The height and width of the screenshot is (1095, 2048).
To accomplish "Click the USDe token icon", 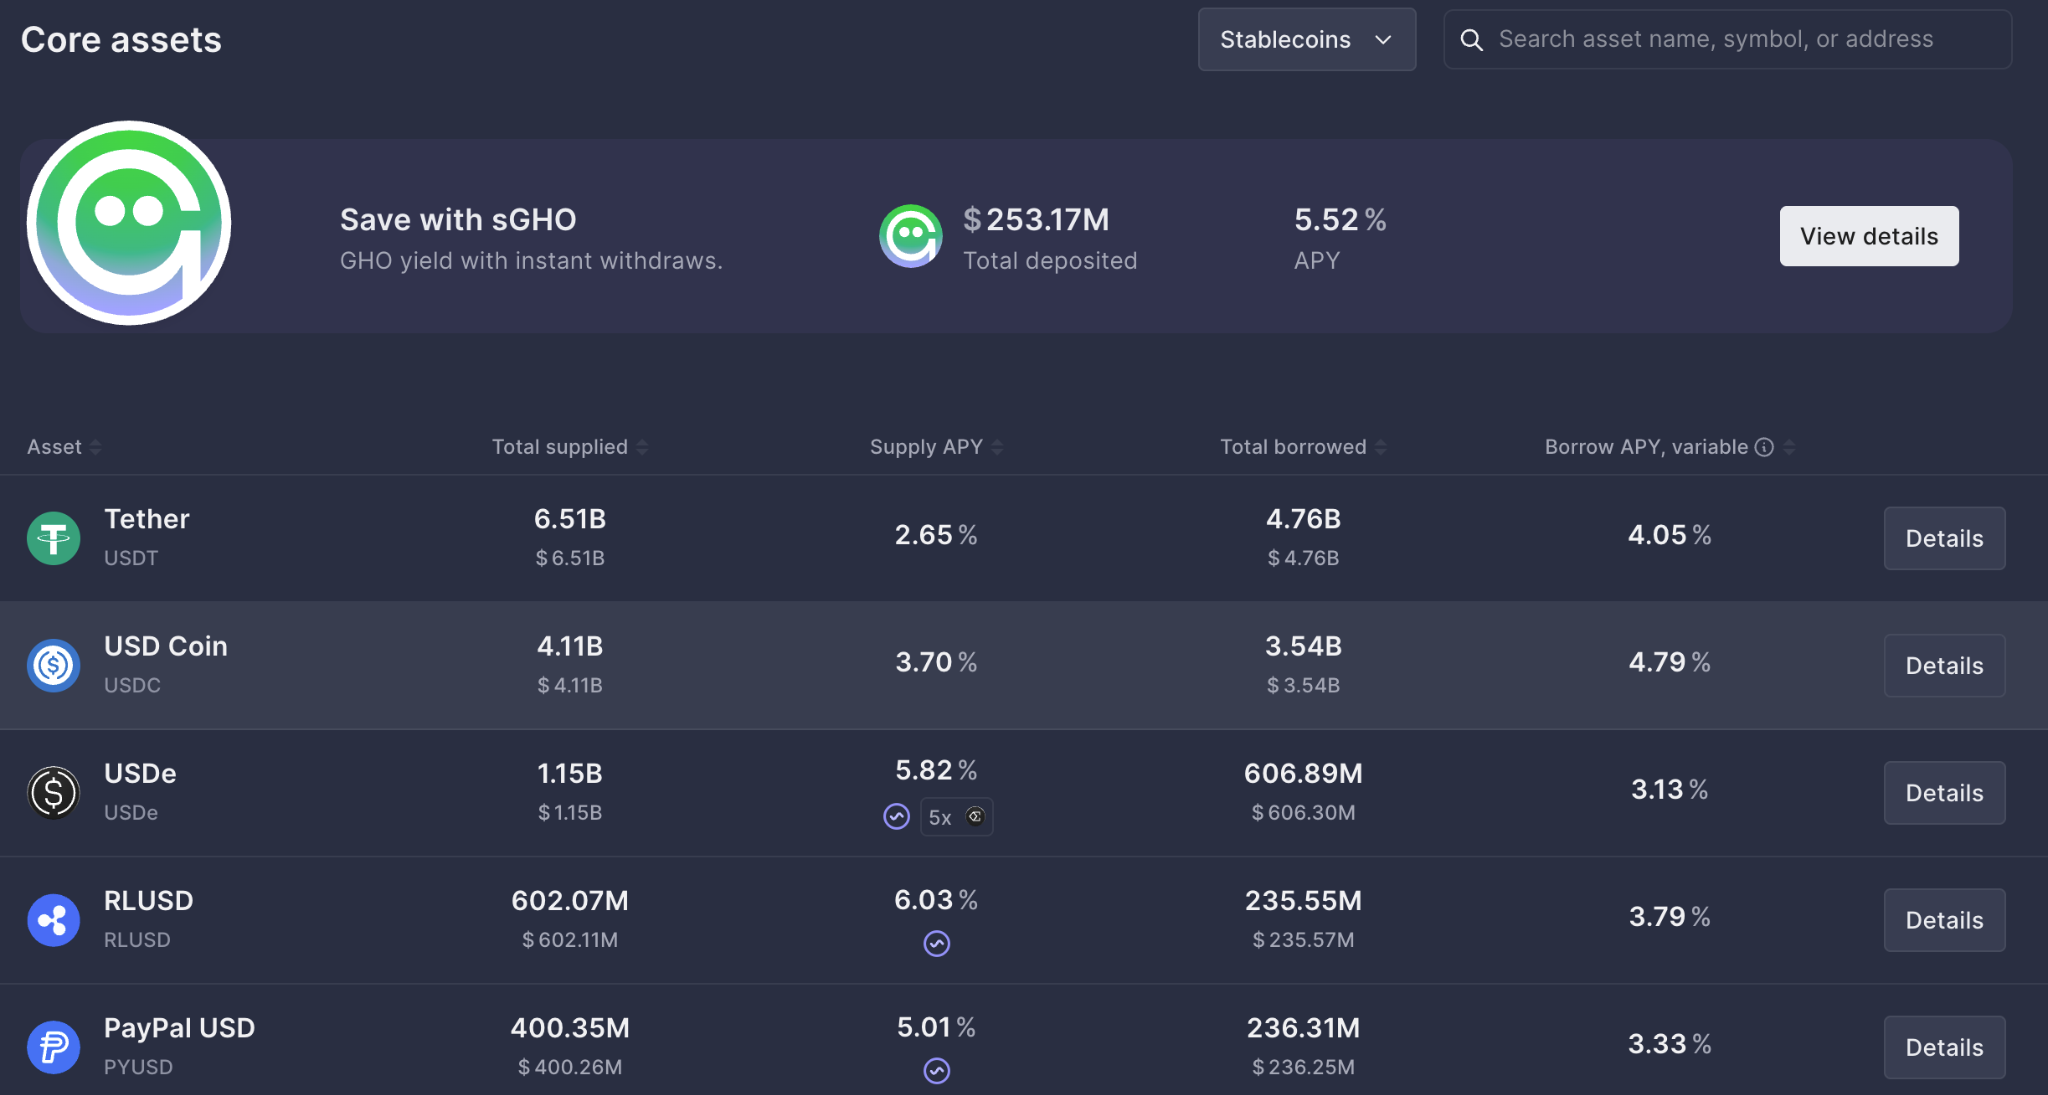I will point(53,792).
